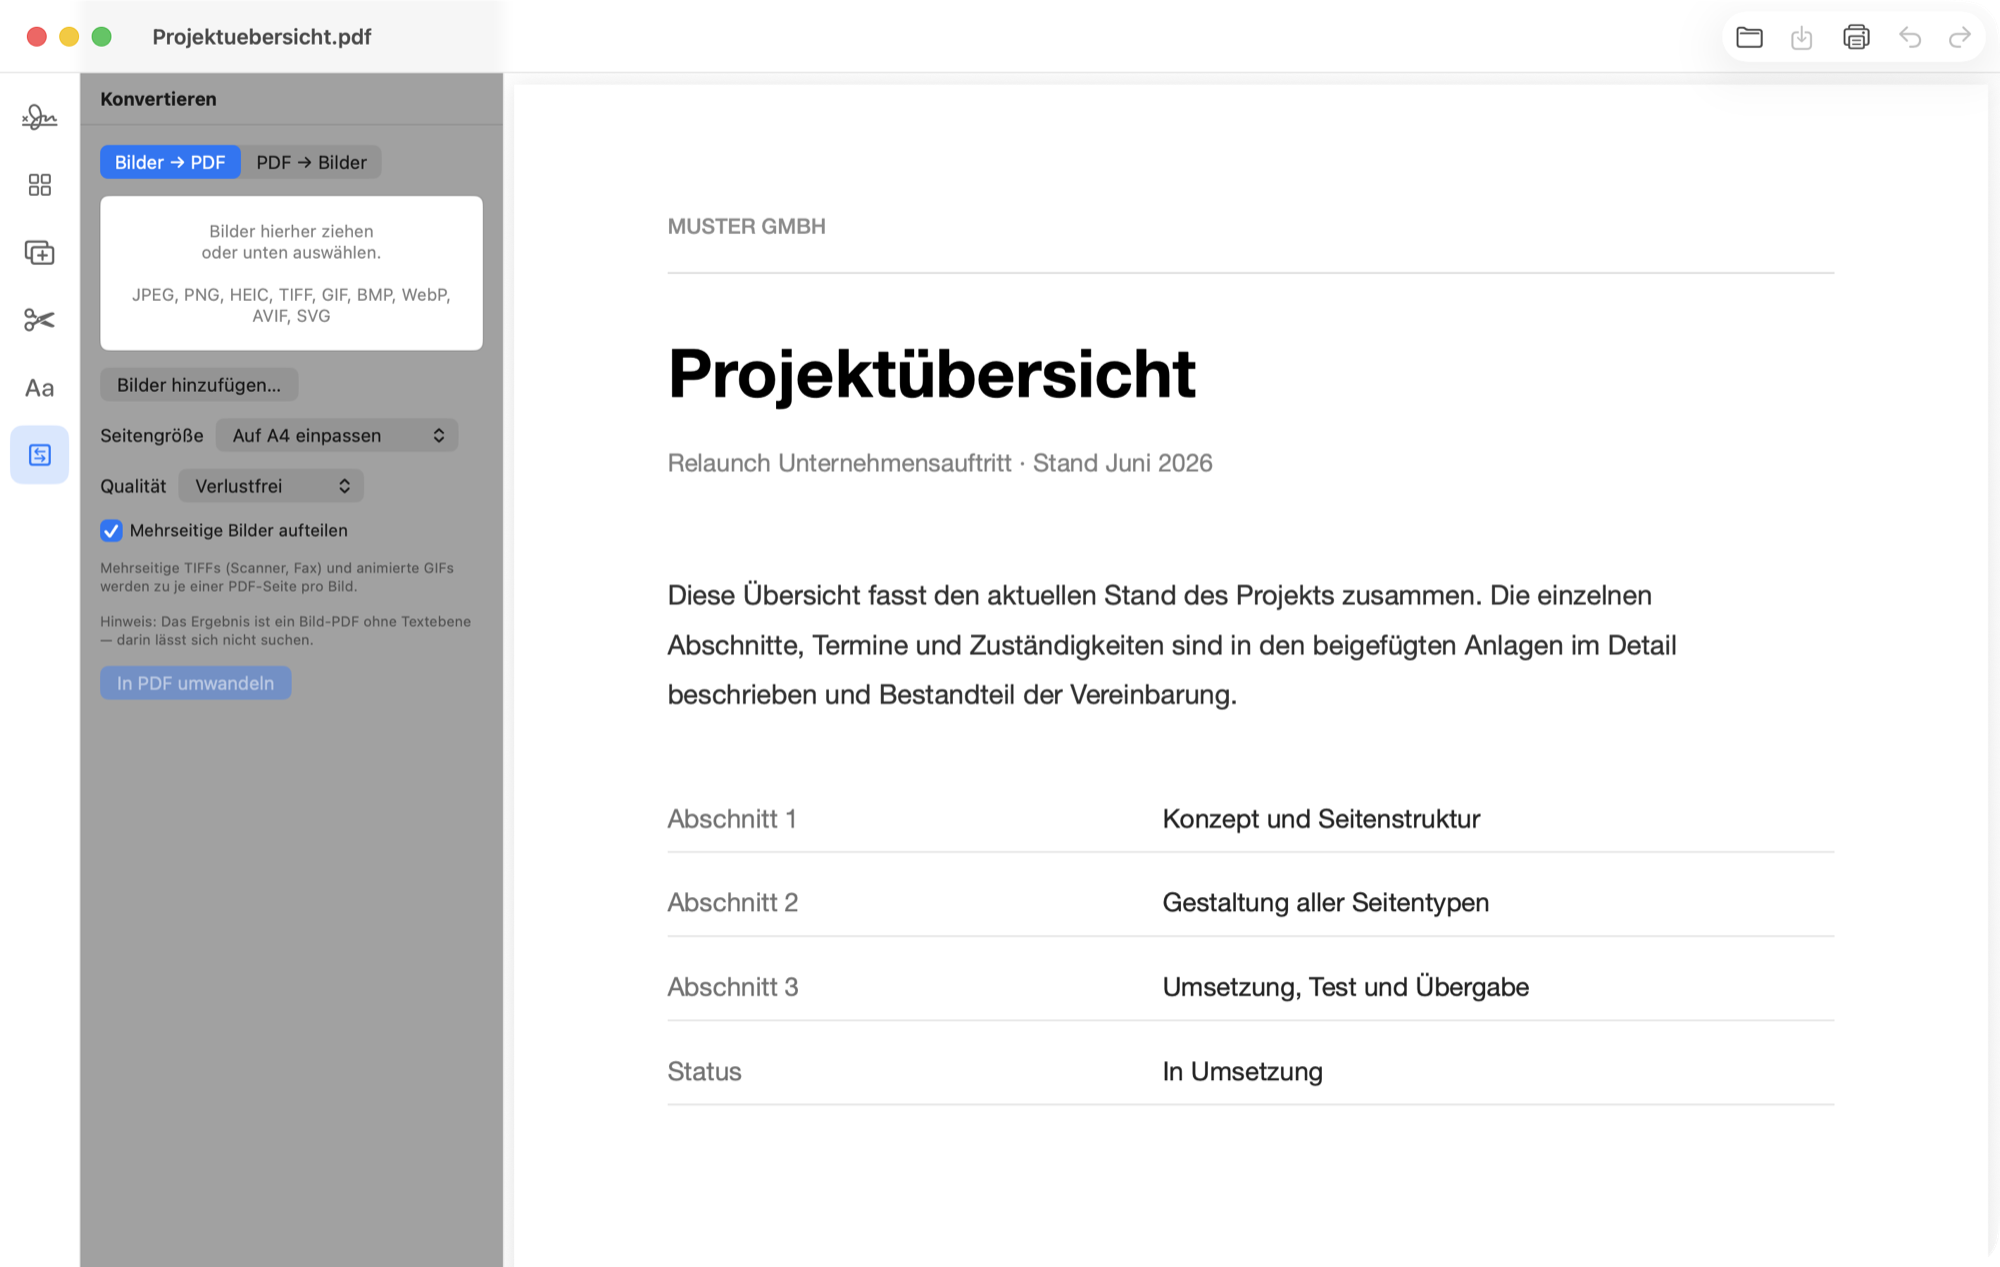This screenshot has width=2000, height=1267.
Task: Click the print toolbar icon
Action: pos(1856,37)
